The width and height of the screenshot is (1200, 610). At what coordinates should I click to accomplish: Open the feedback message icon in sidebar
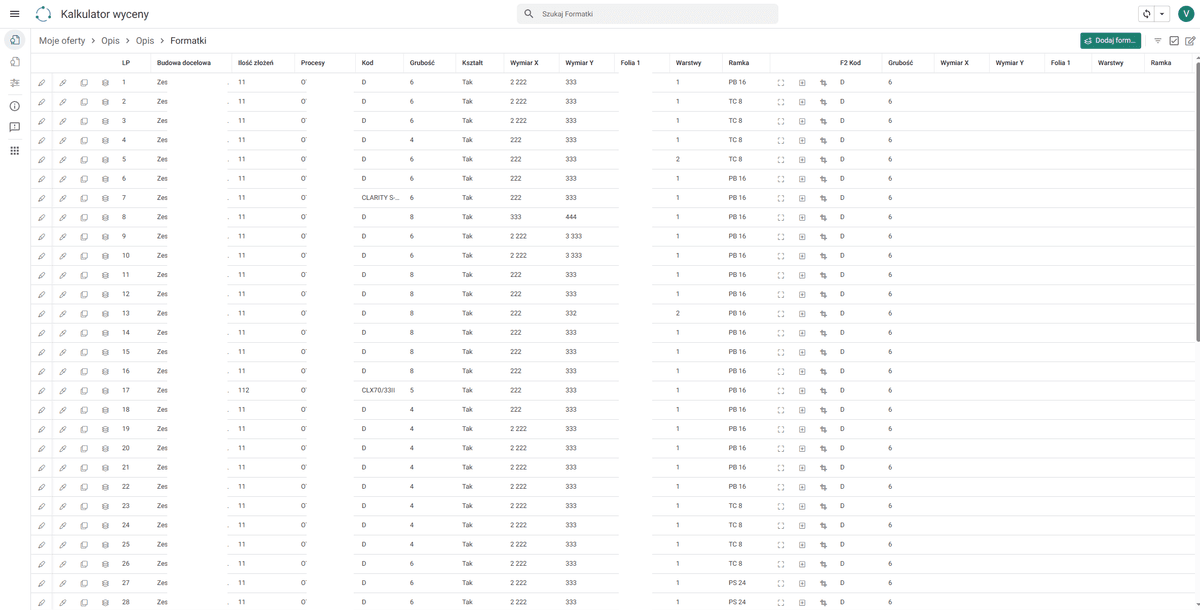14,128
